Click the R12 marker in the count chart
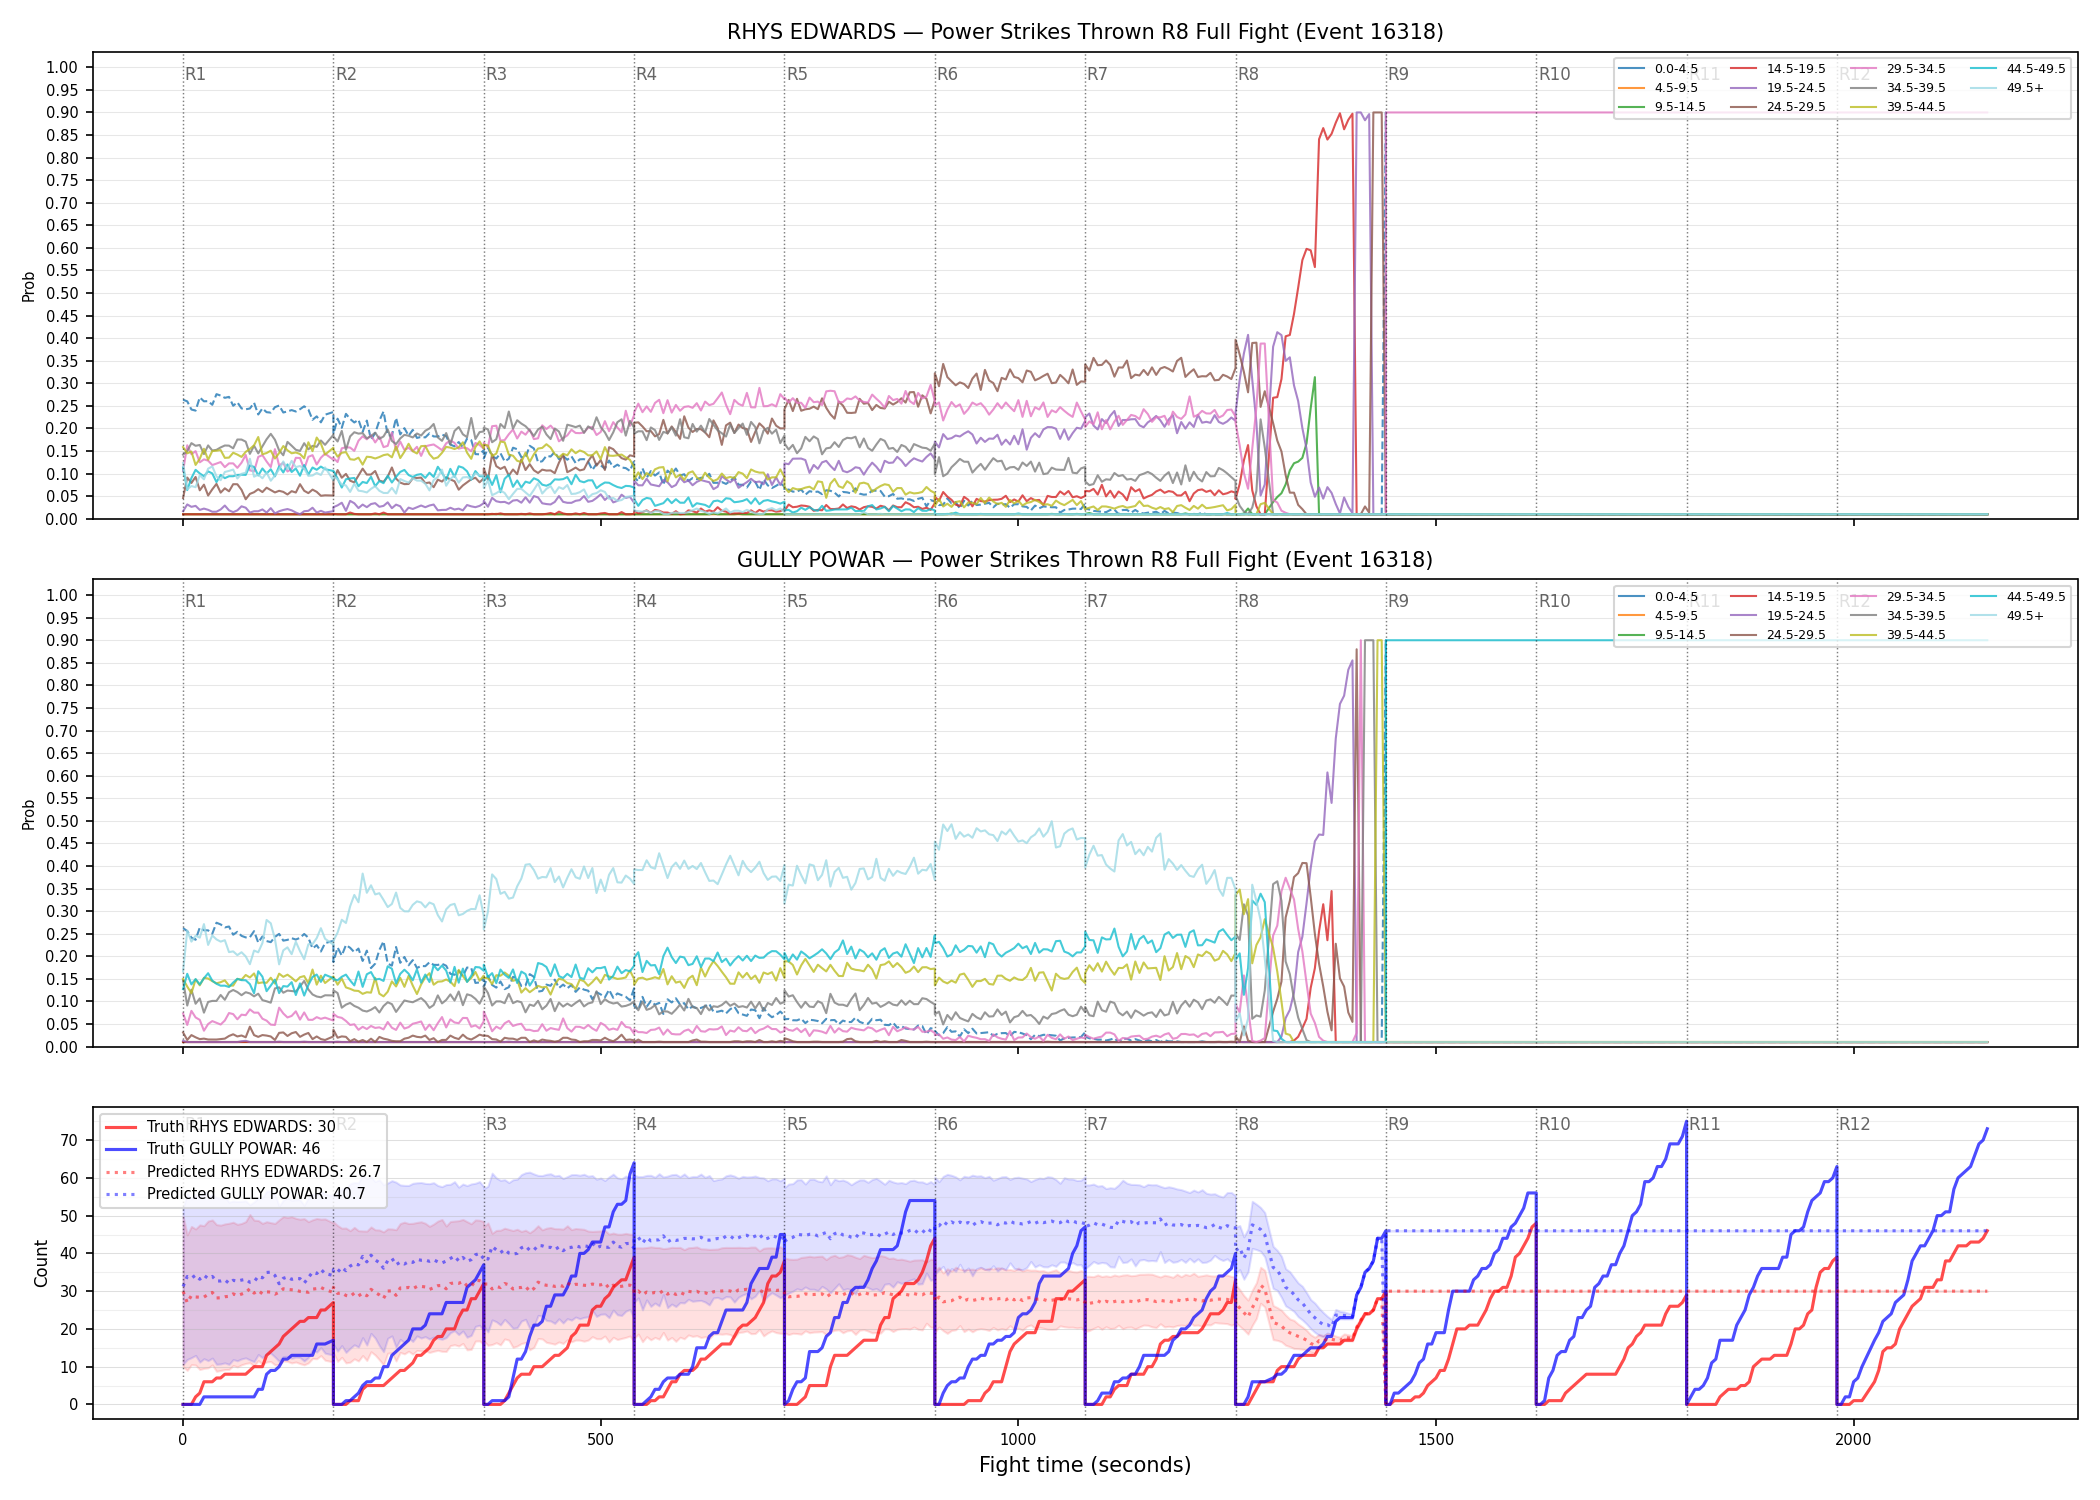Image resolution: width=2100 pixels, height=1500 pixels. pyautogui.click(x=1854, y=1124)
